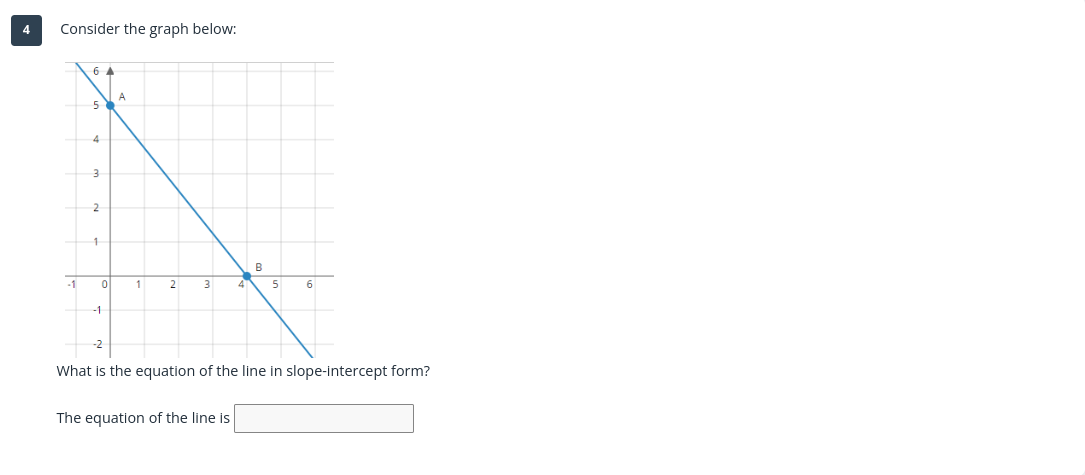Click the number 3 on the y-axis
The image size is (1085, 475).
pyautogui.click(x=96, y=174)
